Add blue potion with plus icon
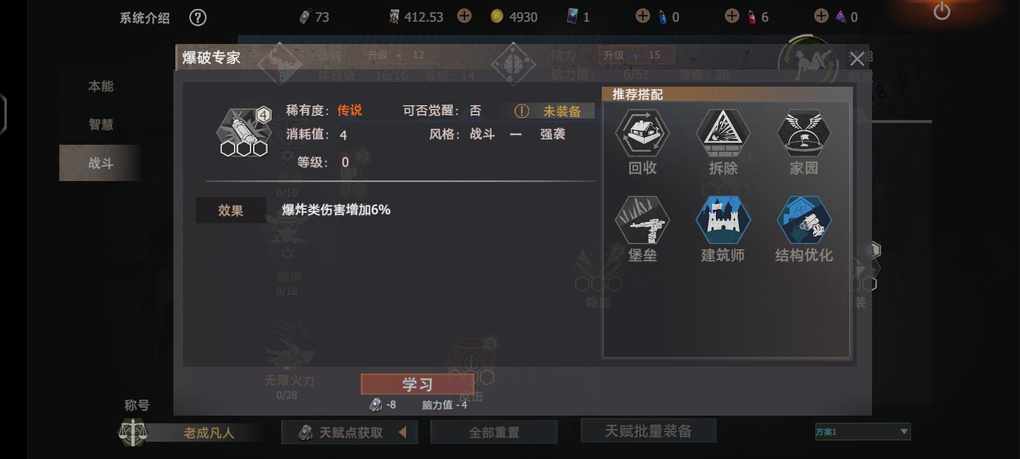 click(x=643, y=16)
